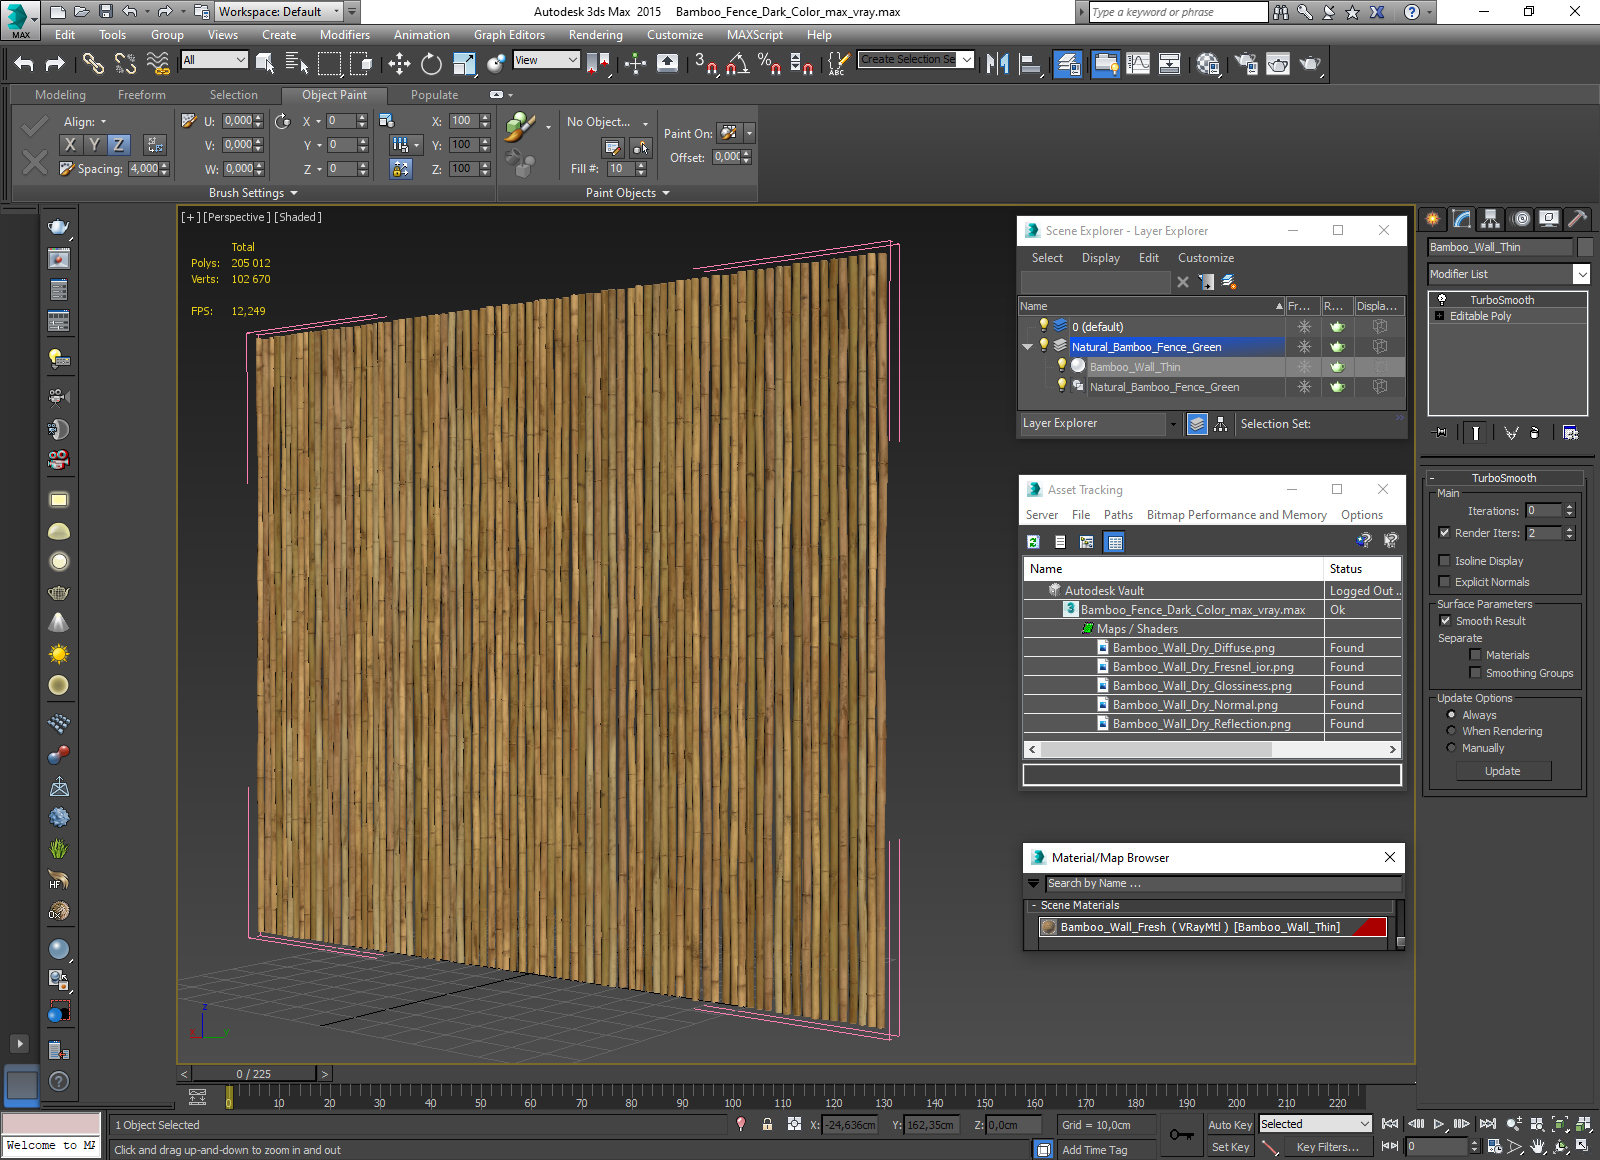This screenshot has width=1600, height=1160.
Task: Click the Undo arrow in main toolbar
Action: [24, 64]
